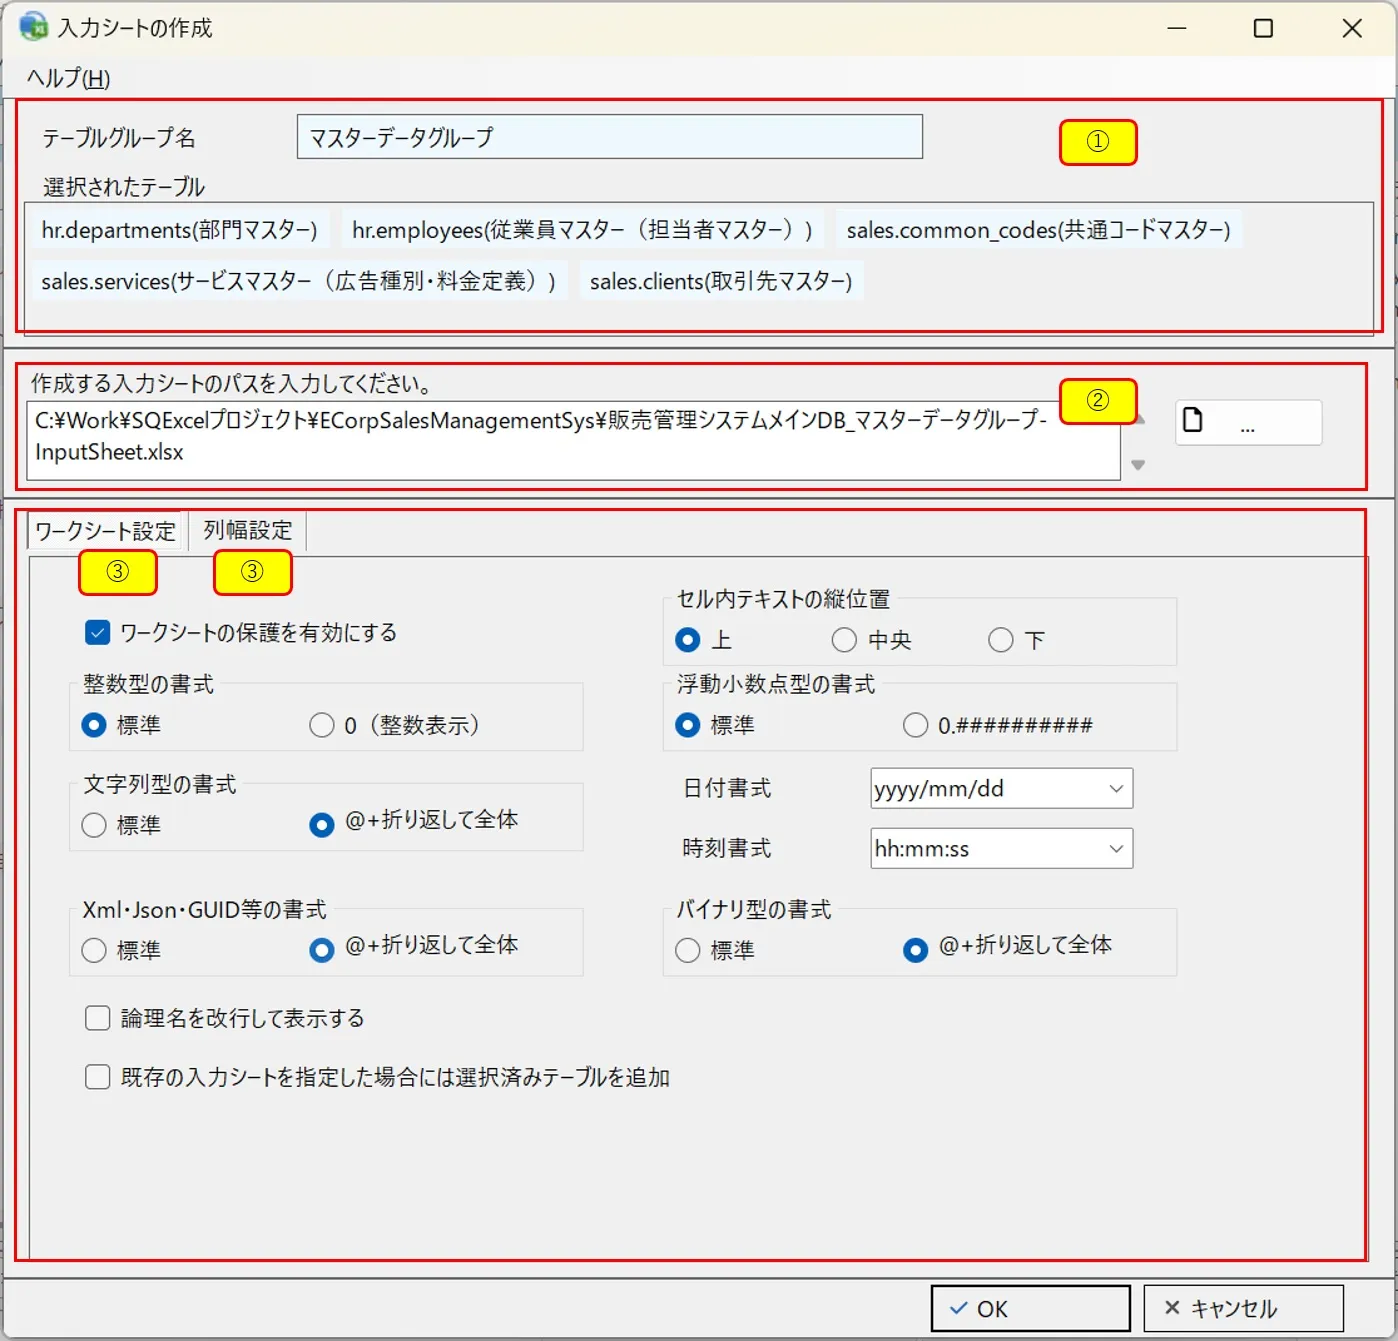Click the キャンセル button

click(x=1243, y=1308)
